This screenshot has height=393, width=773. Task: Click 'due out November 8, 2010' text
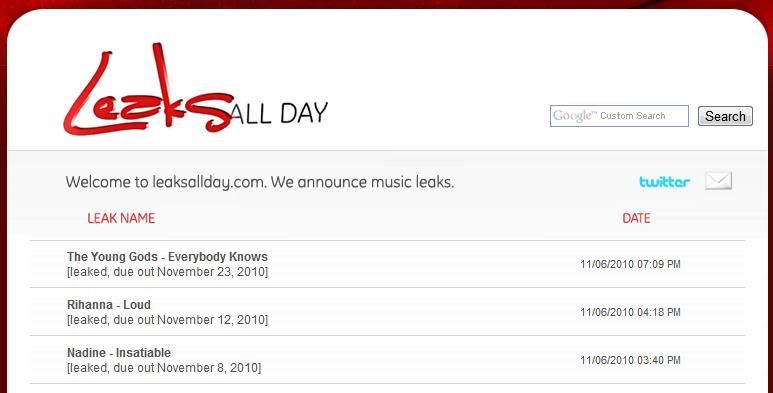[x=186, y=368]
